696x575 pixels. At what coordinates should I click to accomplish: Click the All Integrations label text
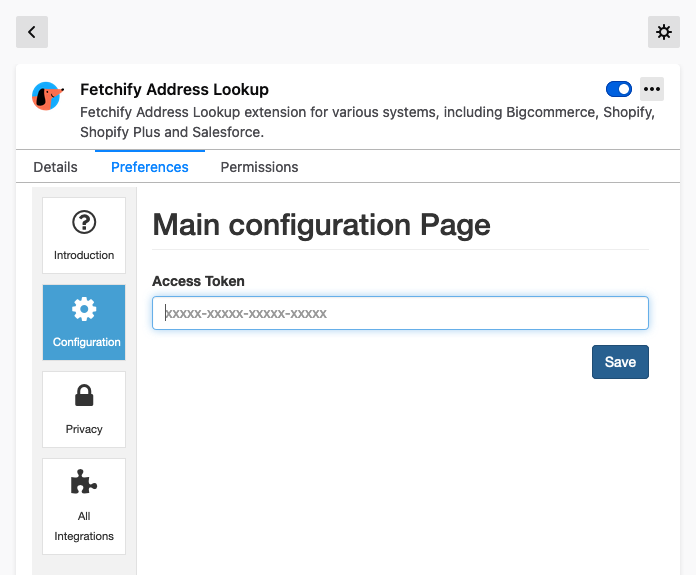pyautogui.click(x=84, y=526)
